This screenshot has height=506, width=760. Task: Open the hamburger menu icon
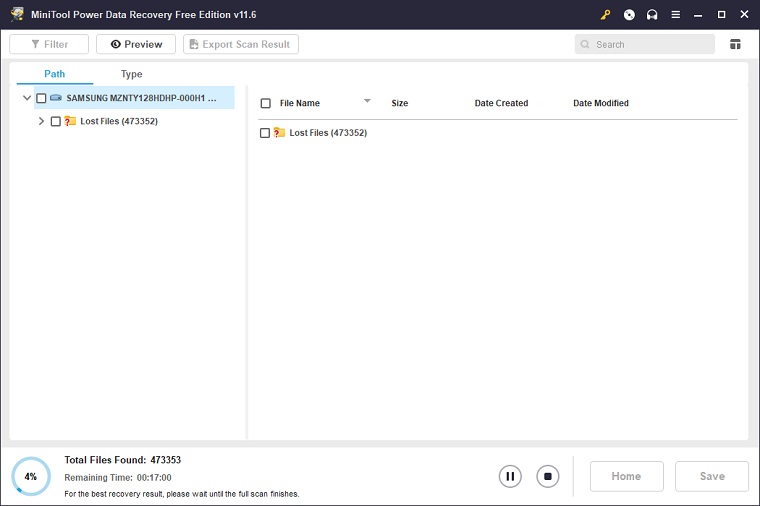pos(675,15)
